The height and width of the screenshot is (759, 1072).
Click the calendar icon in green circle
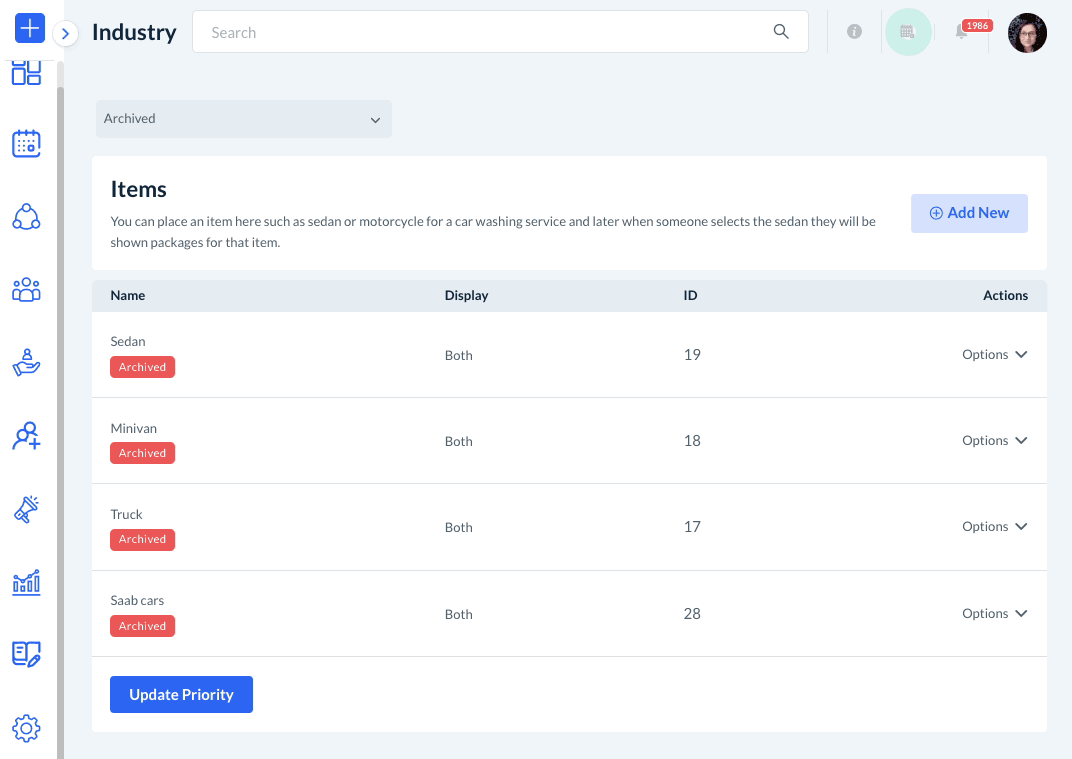(x=908, y=32)
